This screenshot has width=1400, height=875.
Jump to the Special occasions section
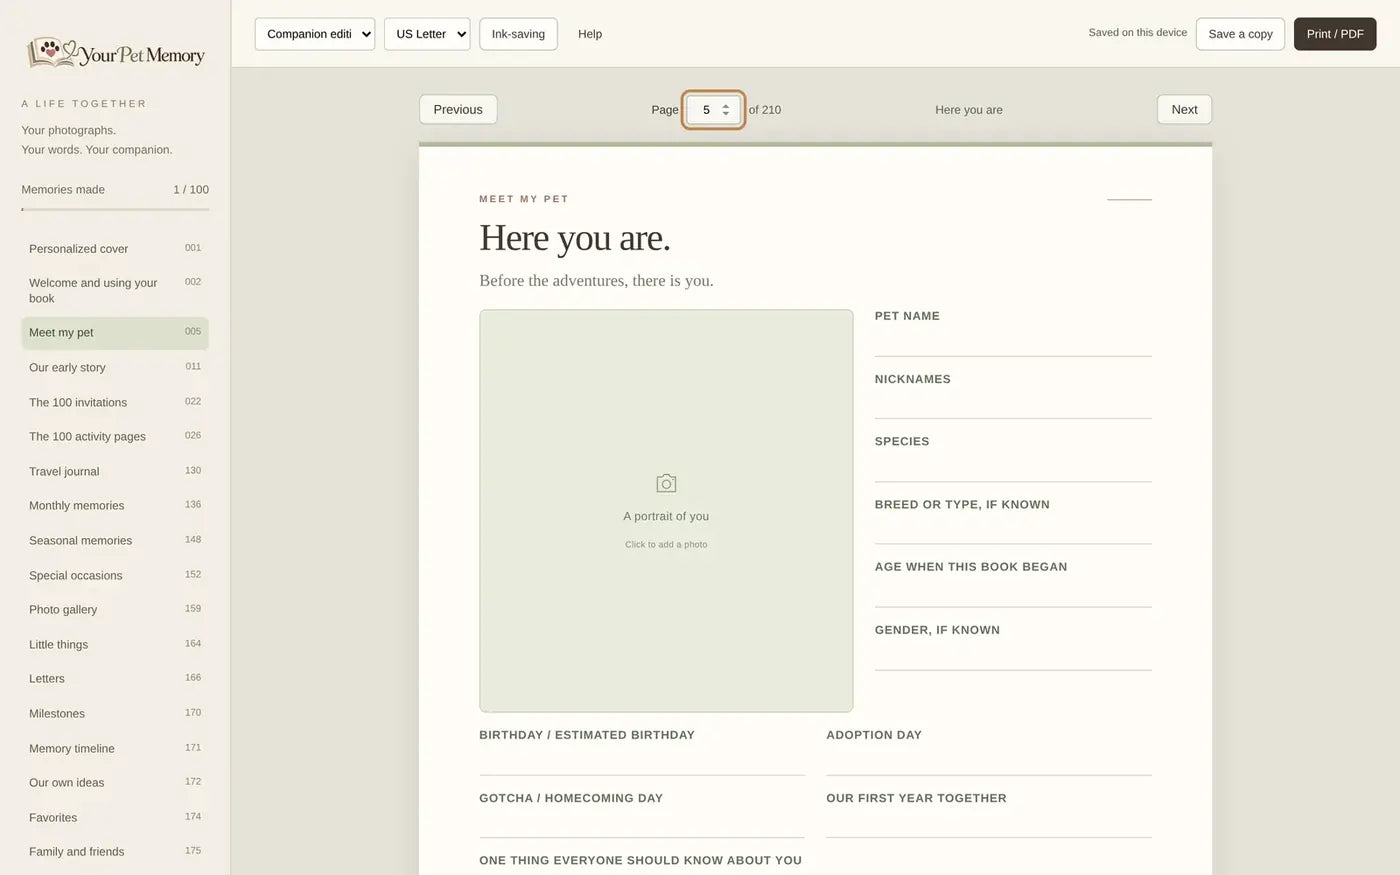click(115, 575)
